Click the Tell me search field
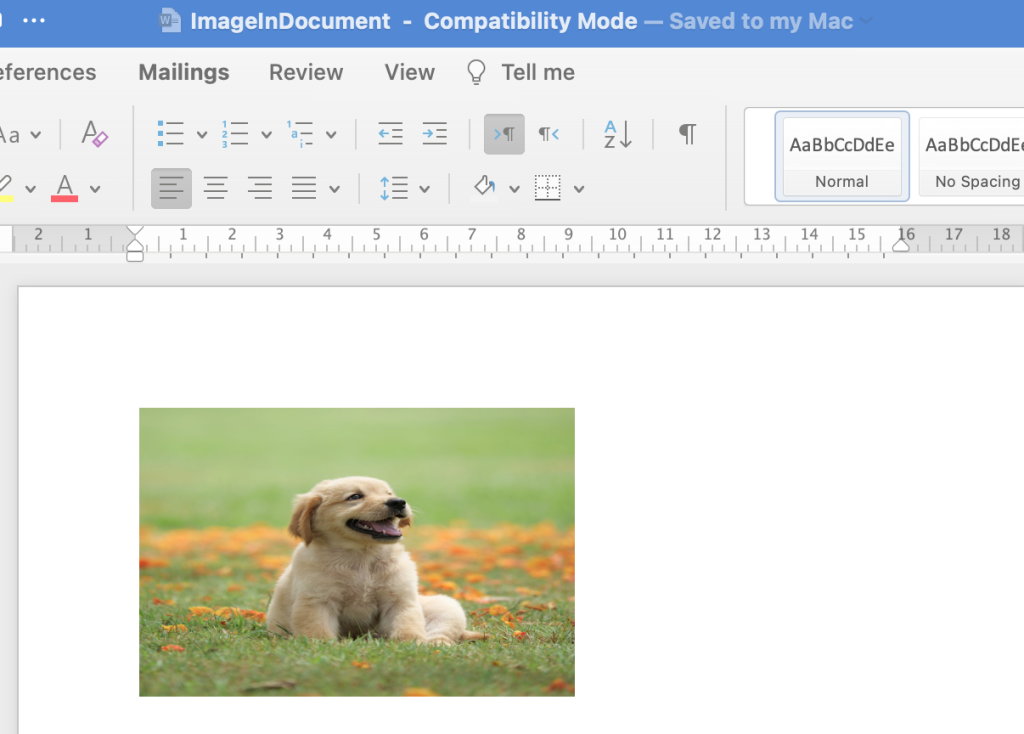1024x734 pixels. click(x=537, y=72)
